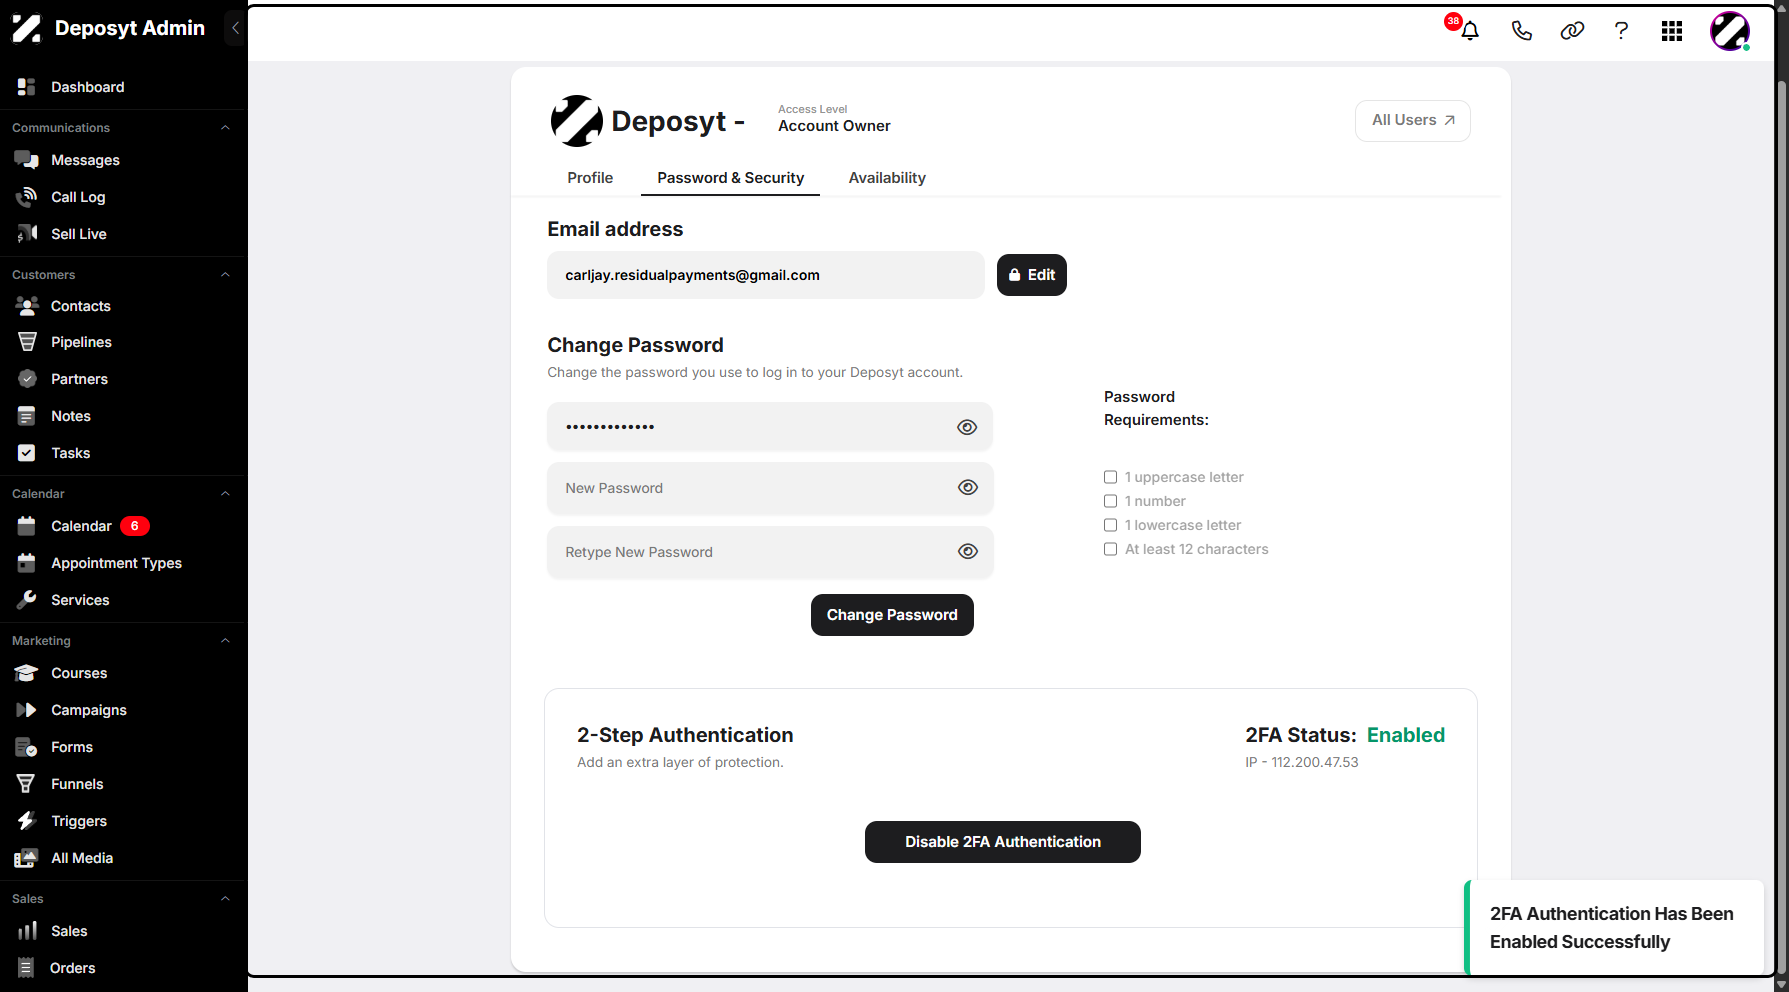Check the 1 number requirement checkbox
Screen dimensions: 1789x992
click(1110, 501)
